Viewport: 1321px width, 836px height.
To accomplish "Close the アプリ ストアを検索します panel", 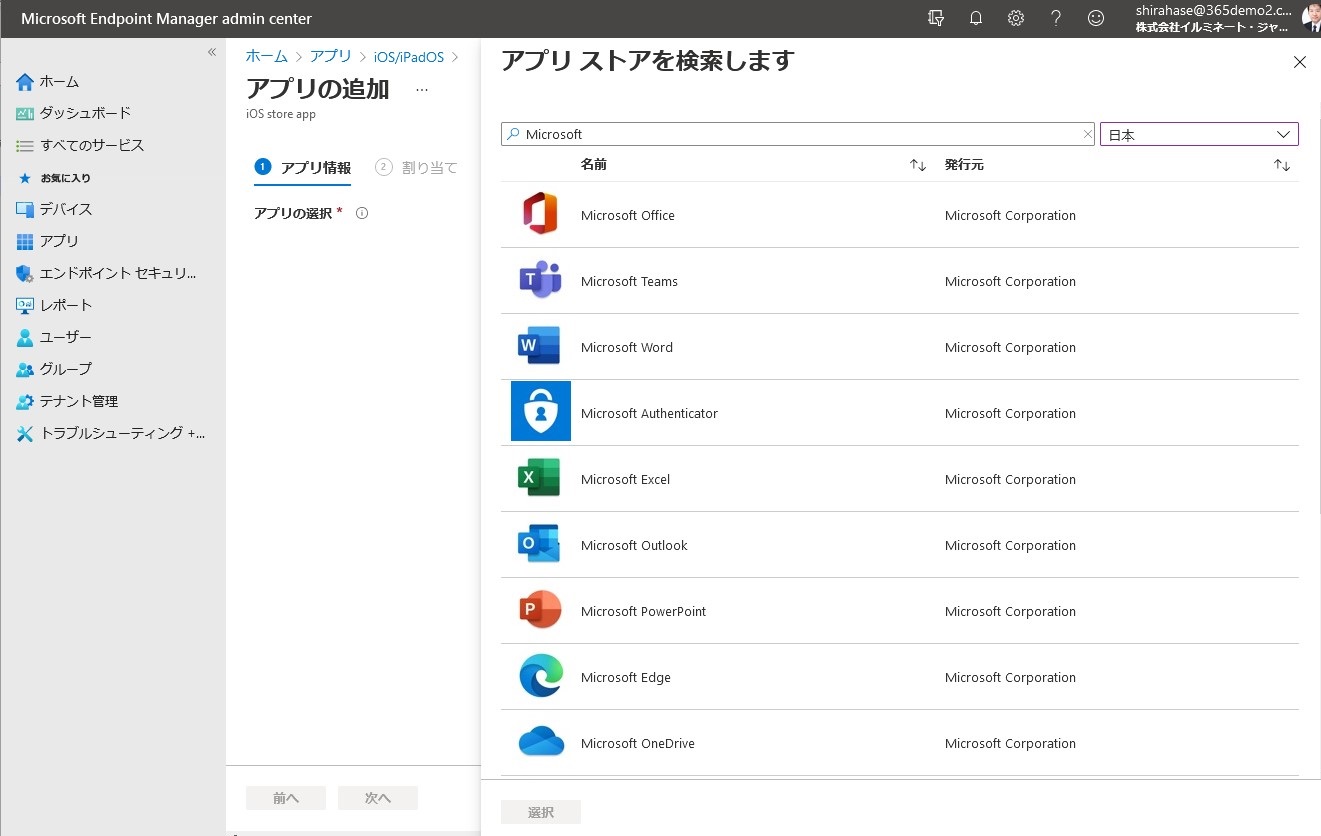I will click(x=1300, y=62).
